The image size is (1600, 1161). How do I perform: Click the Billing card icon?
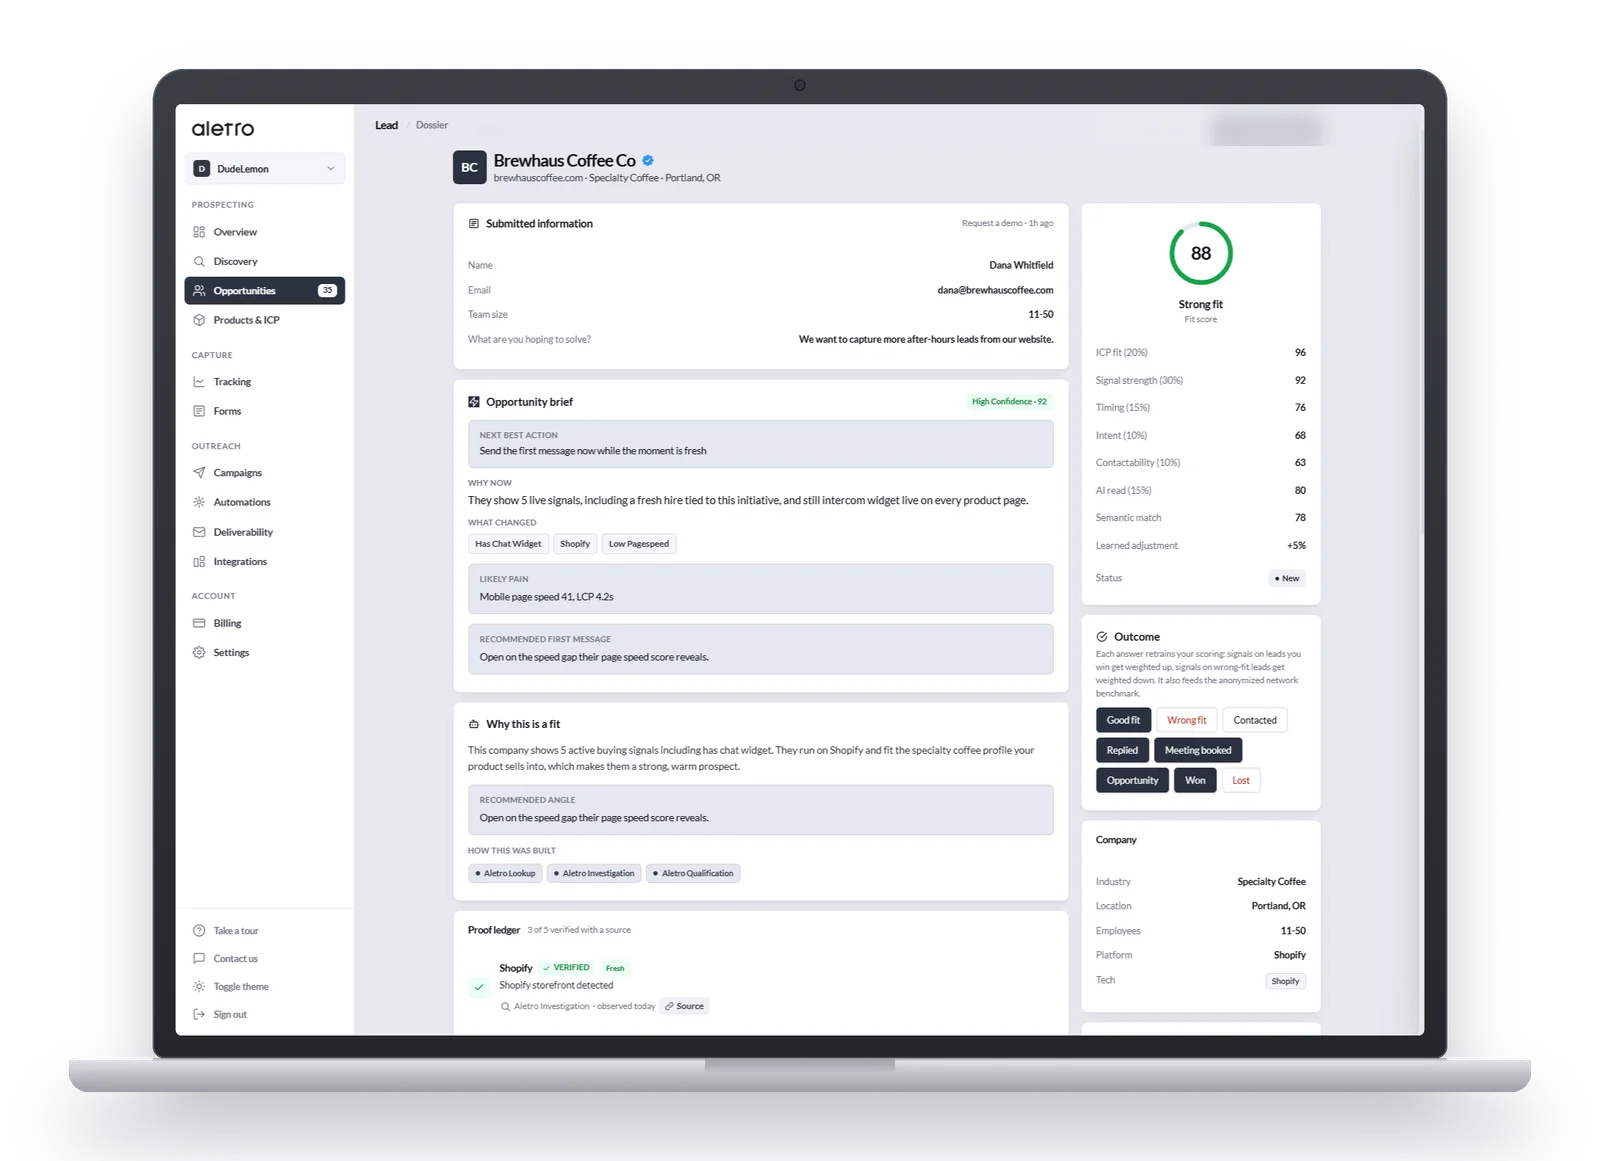point(199,623)
